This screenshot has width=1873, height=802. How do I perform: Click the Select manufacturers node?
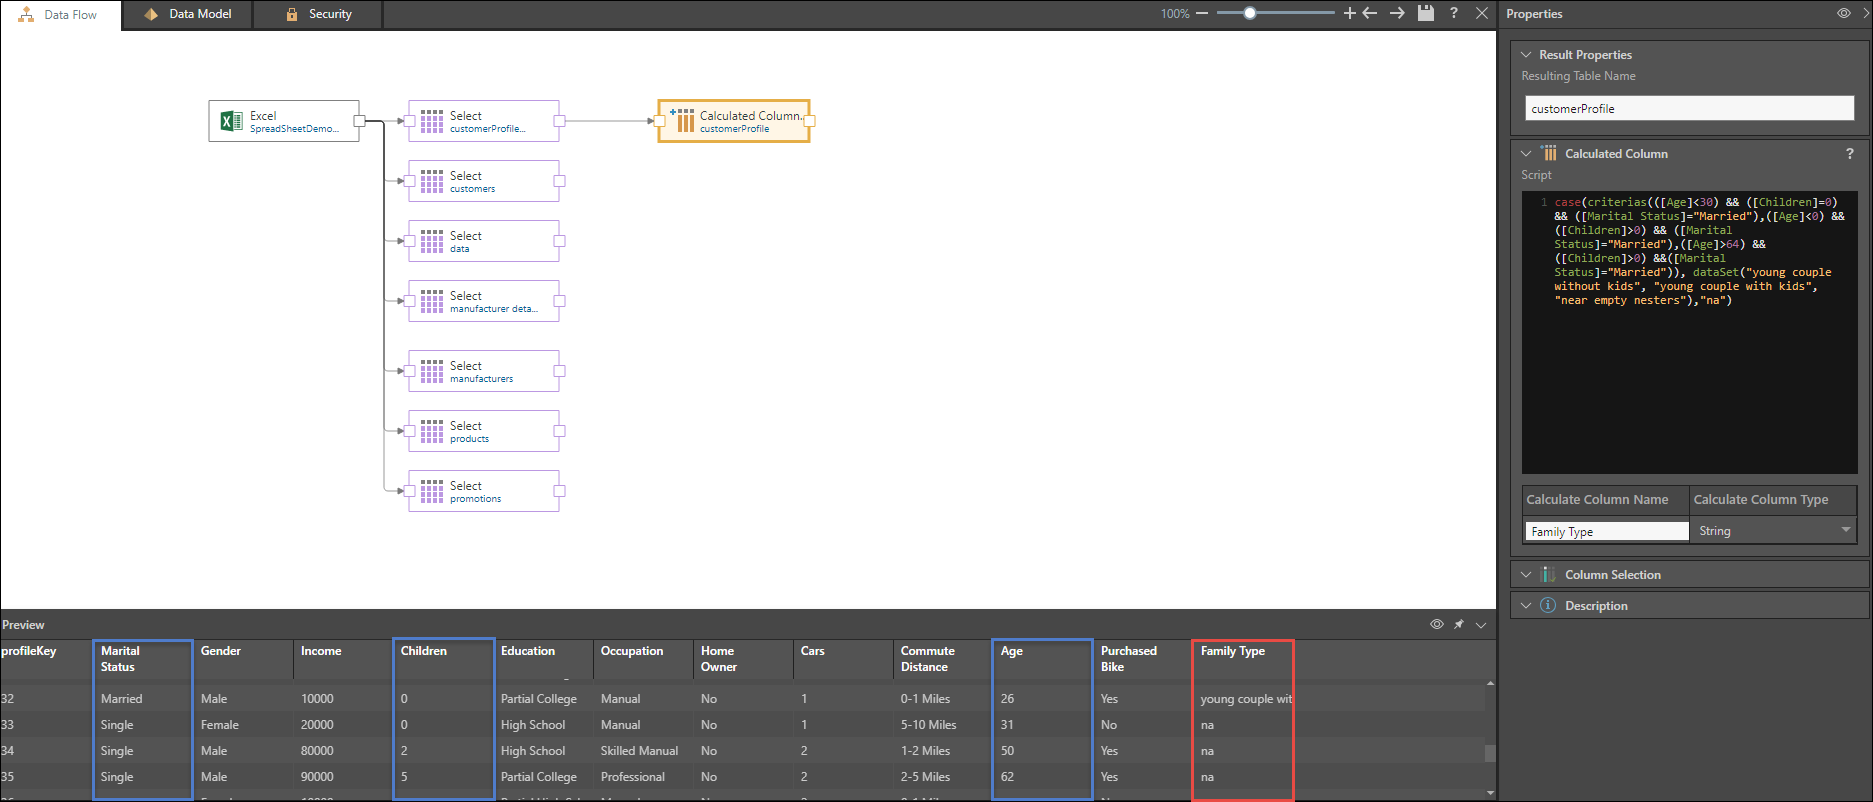pos(484,371)
